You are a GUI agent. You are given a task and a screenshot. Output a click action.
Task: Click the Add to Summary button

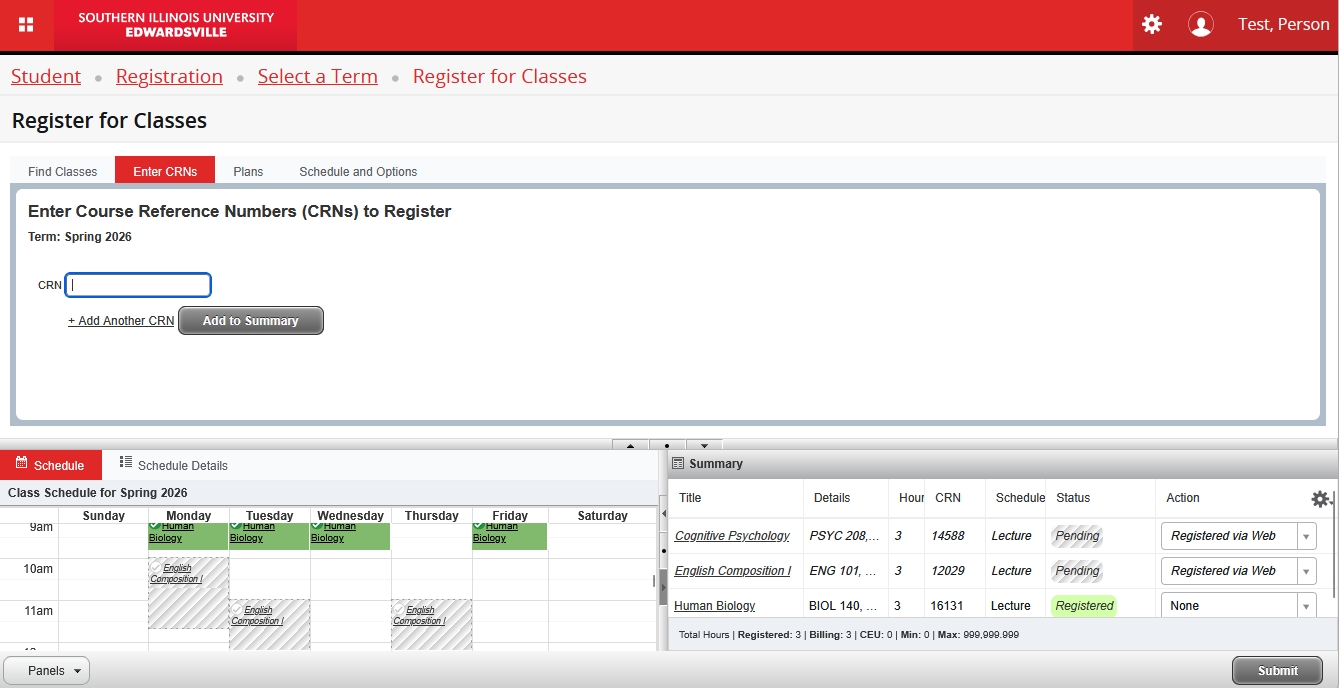tap(251, 321)
